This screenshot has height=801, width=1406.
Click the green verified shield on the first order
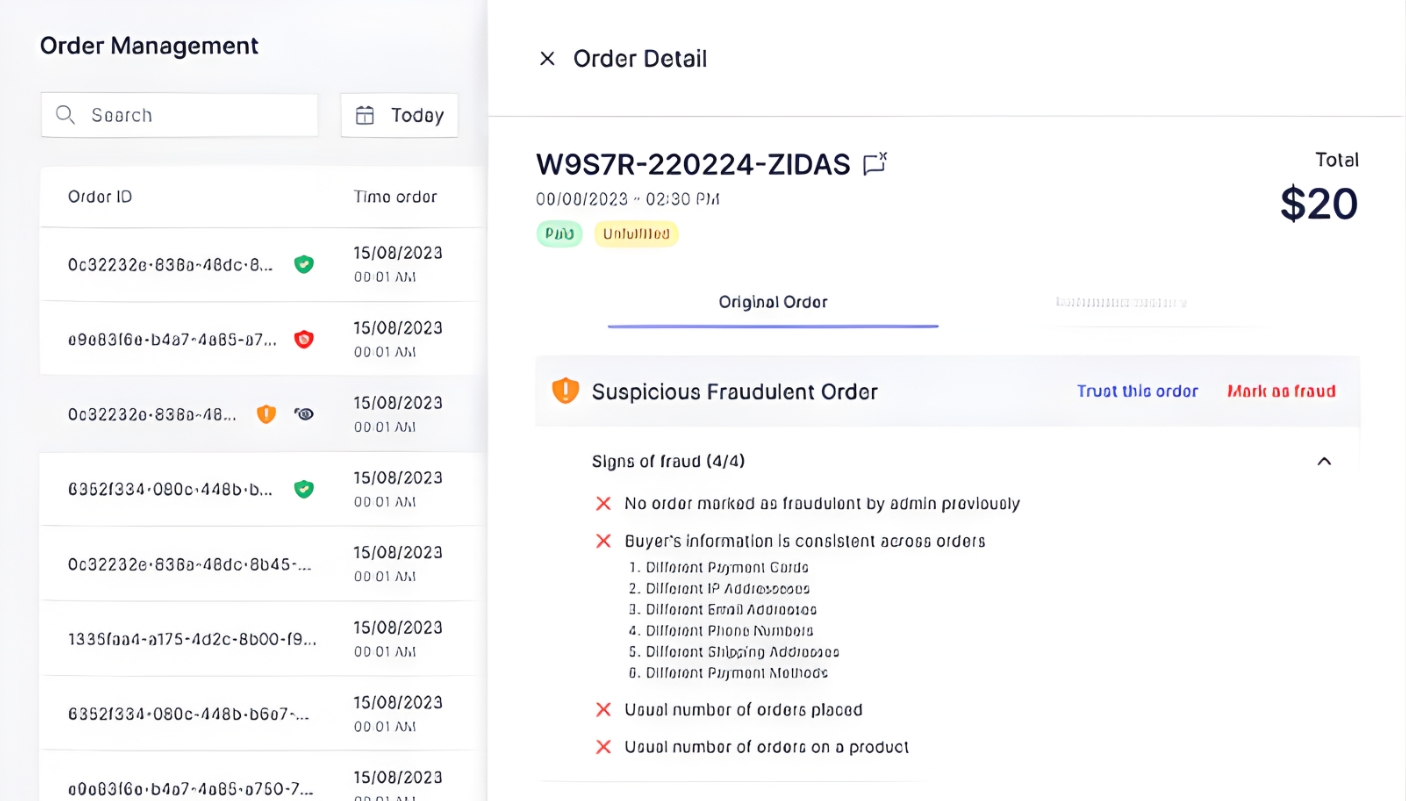304,264
